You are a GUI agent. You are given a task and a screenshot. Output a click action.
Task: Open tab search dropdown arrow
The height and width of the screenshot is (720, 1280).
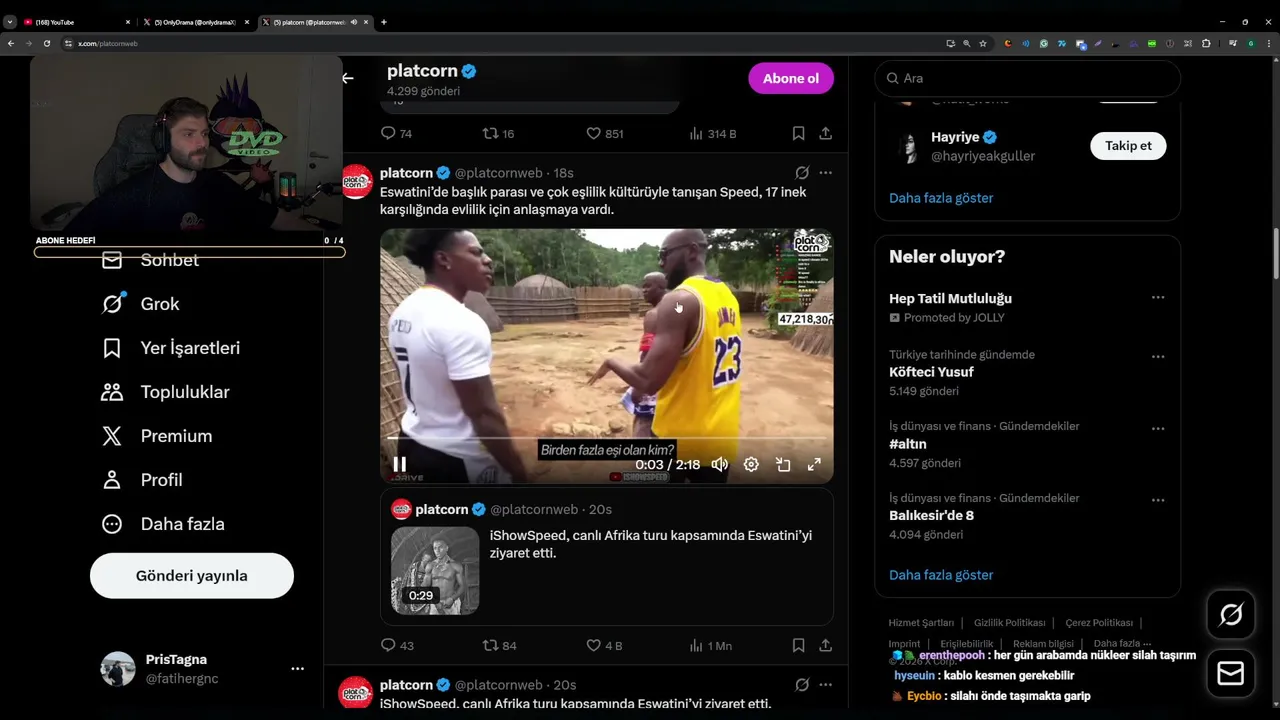(9, 22)
